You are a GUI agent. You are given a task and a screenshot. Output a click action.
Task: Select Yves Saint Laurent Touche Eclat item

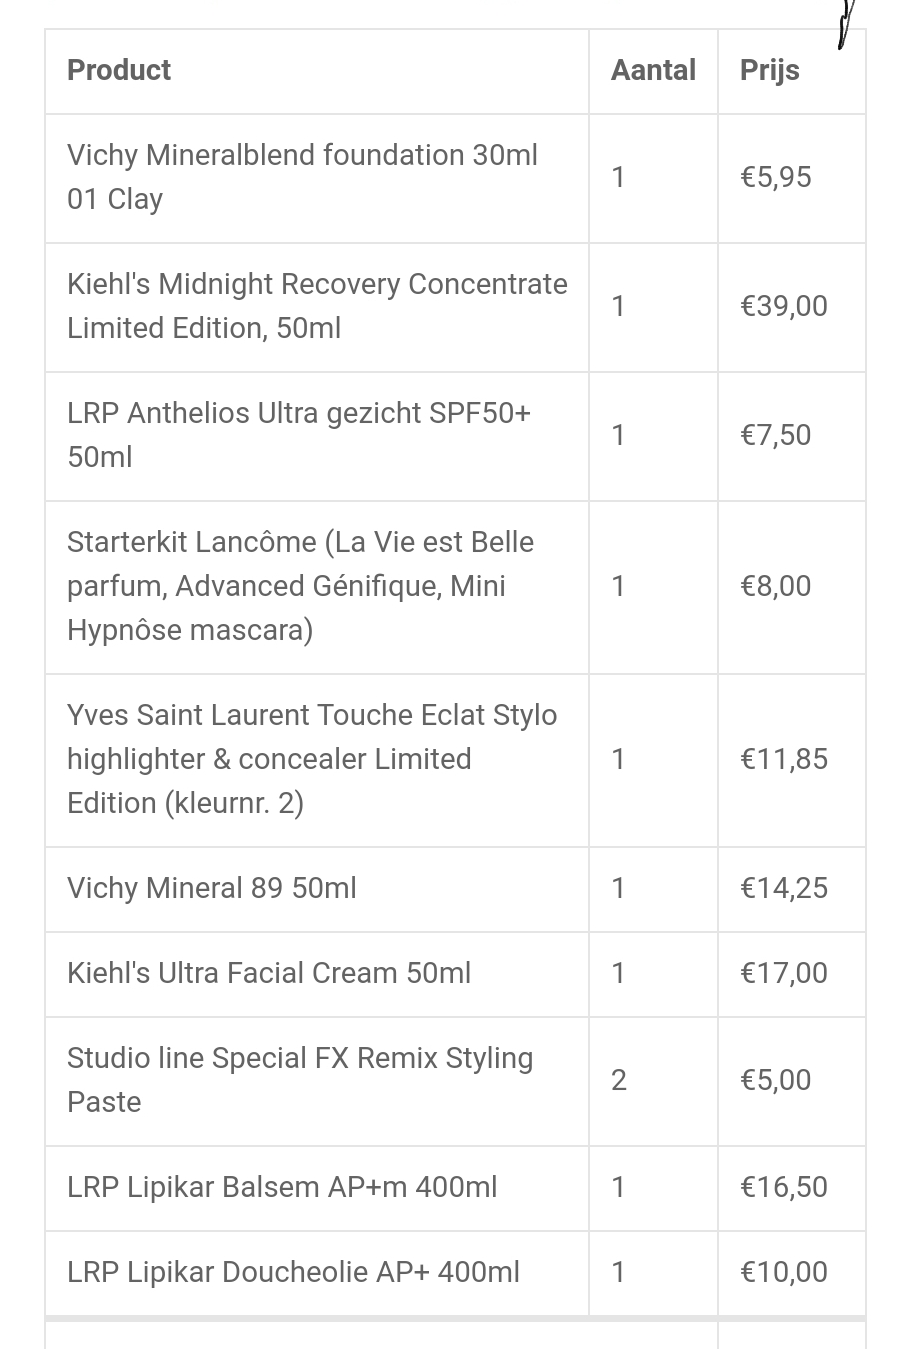click(x=312, y=759)
